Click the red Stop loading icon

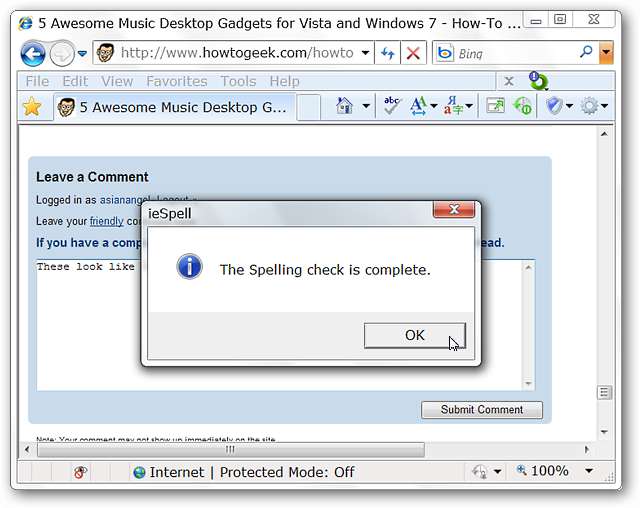coord(412,53)
